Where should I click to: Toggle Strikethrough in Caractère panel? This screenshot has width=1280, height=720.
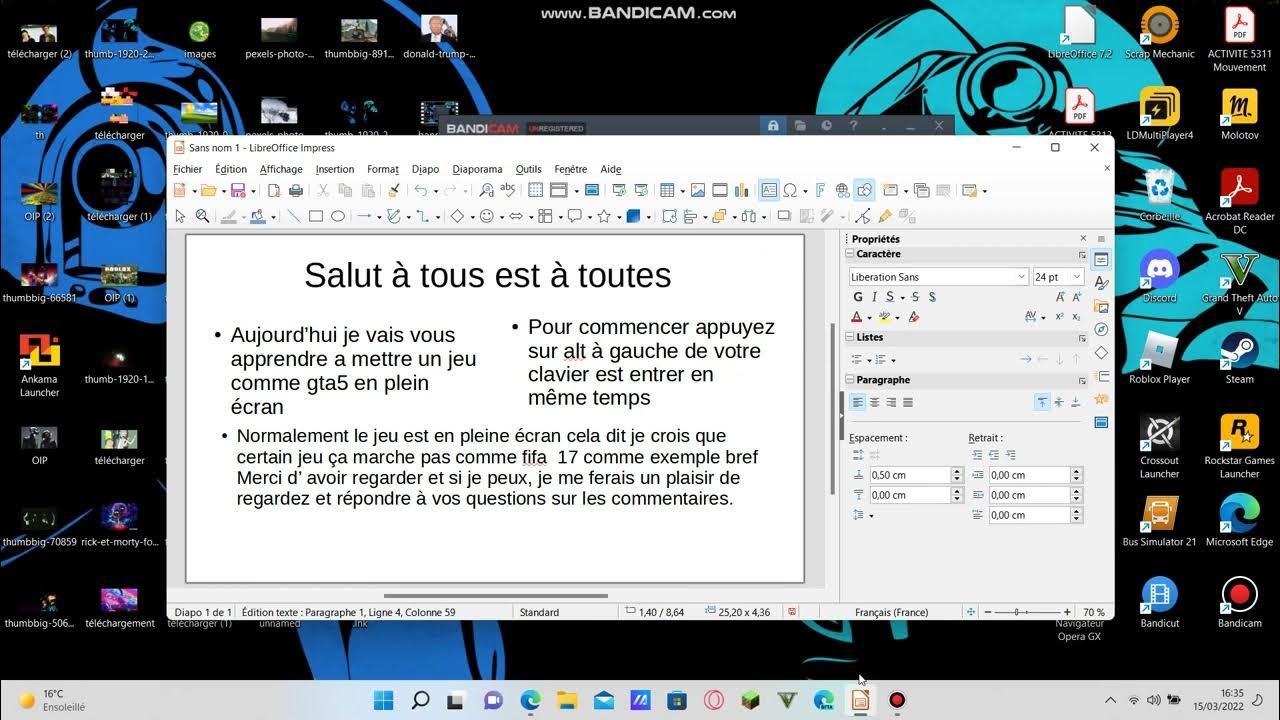coord(915,297)
